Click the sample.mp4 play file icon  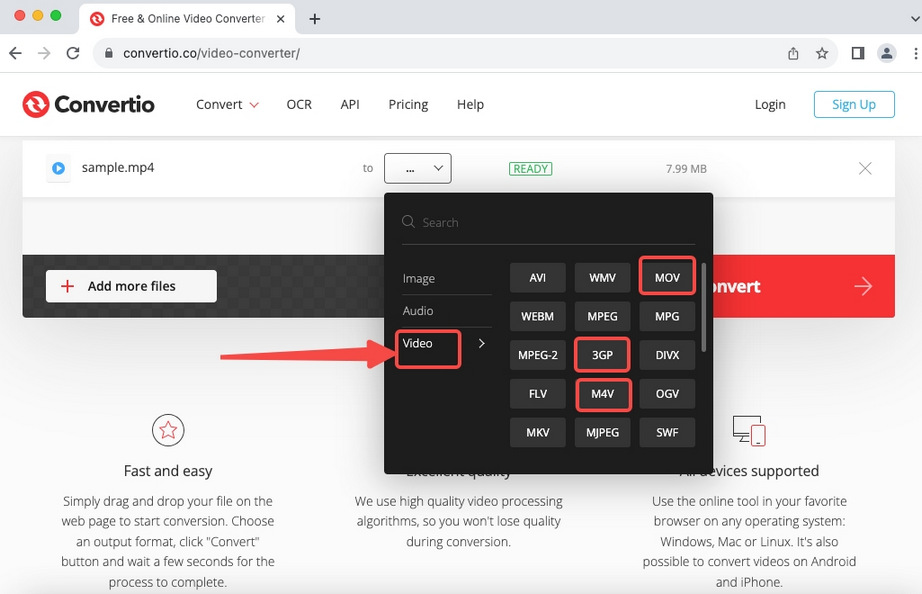tap(58, 168)
